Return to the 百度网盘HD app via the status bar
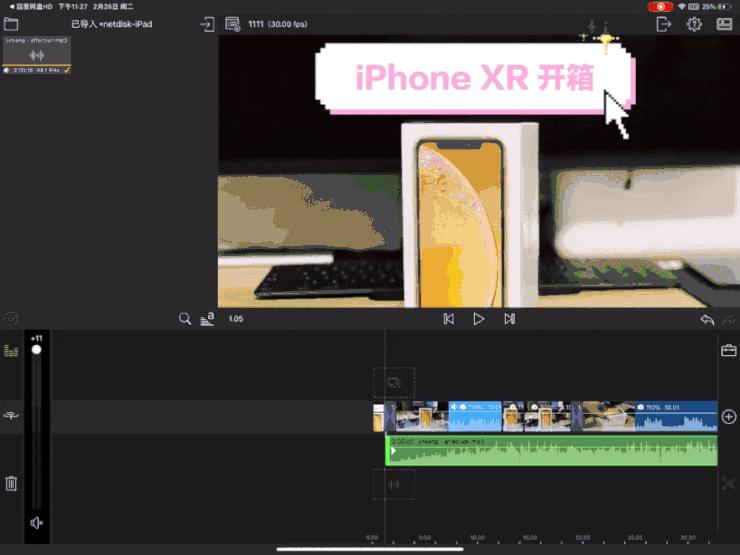The image size is (740, 555). pos(31,7)
